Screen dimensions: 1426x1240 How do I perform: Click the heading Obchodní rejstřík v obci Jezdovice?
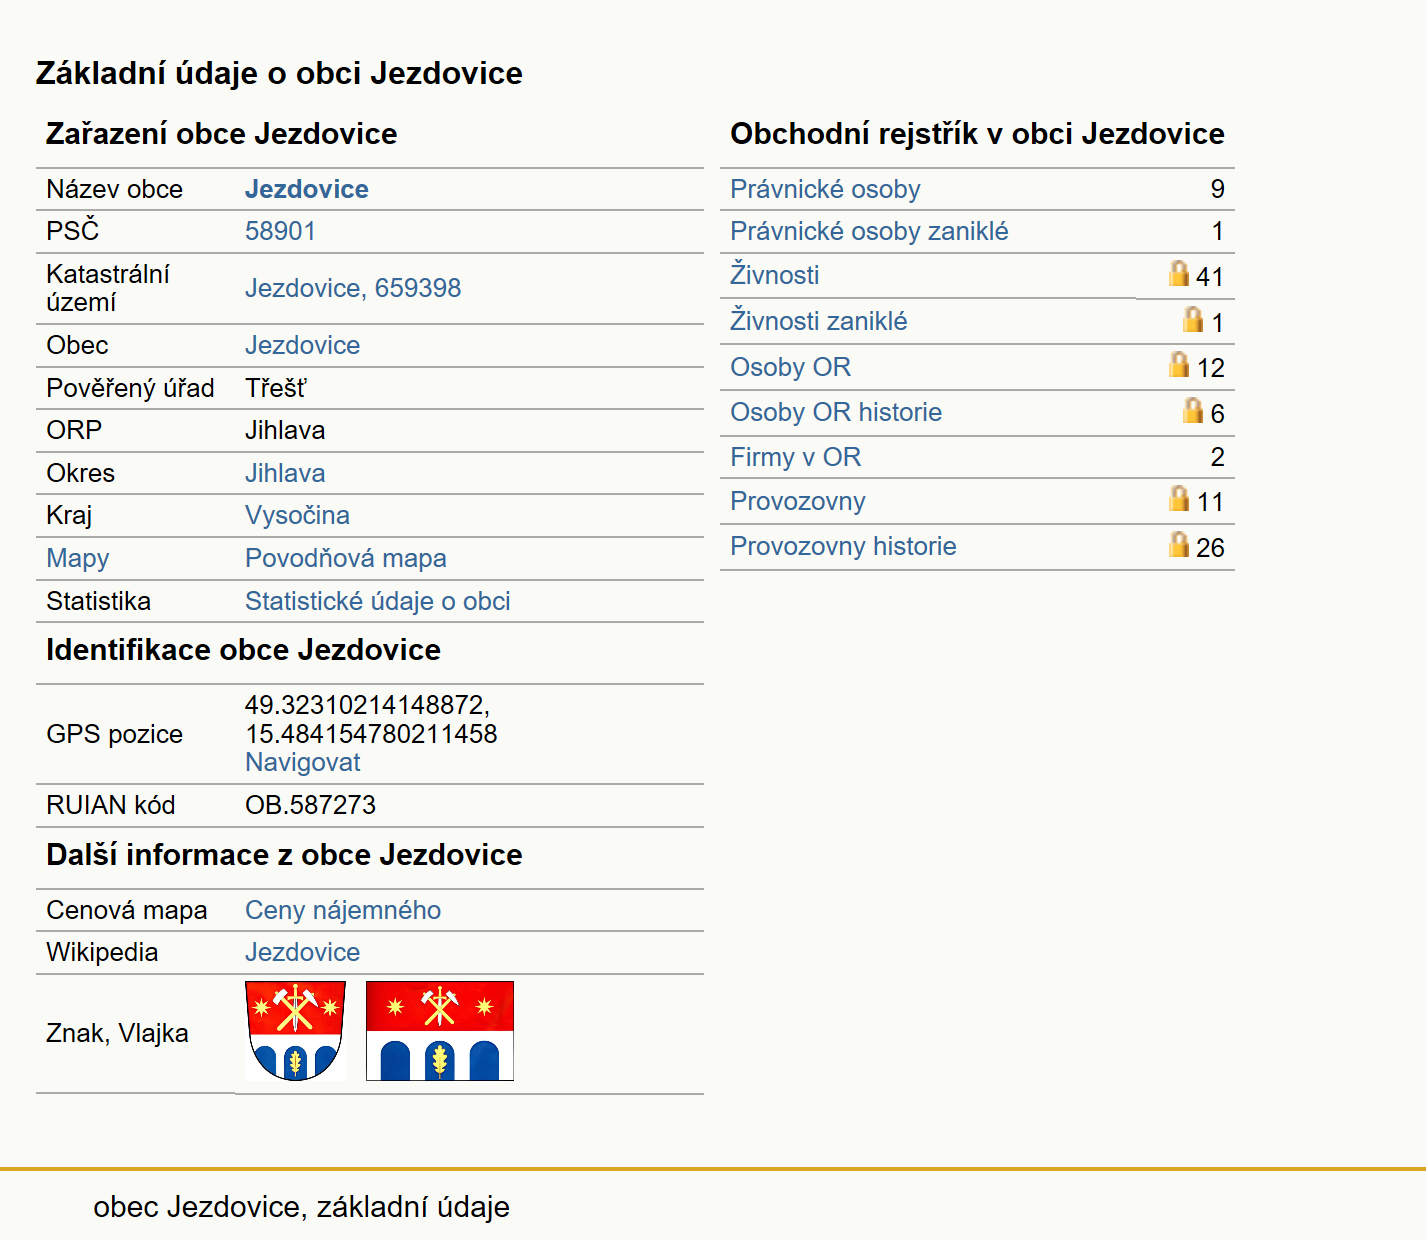pos(977,134)
